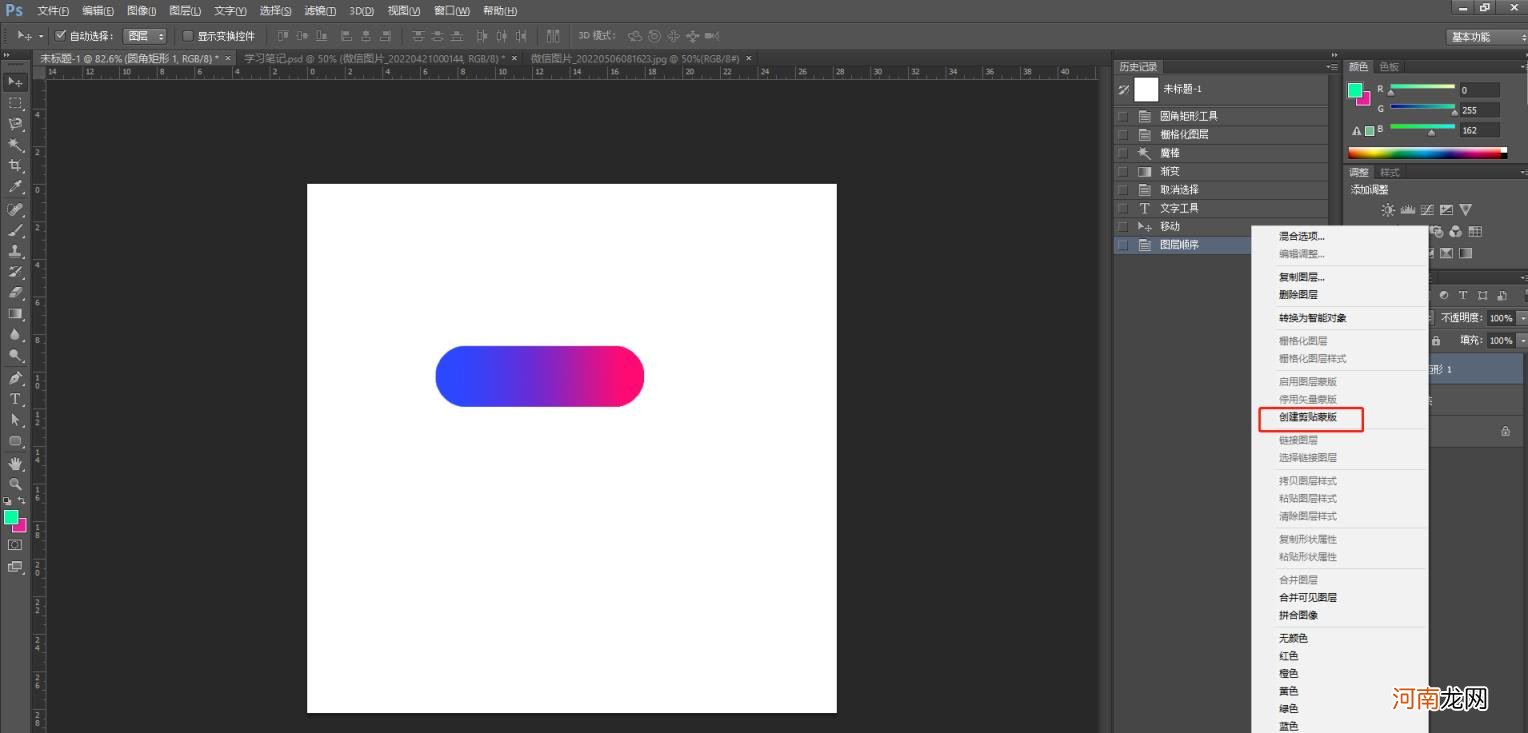Set history brush source at 渐变

click(x=1122, y=171)
